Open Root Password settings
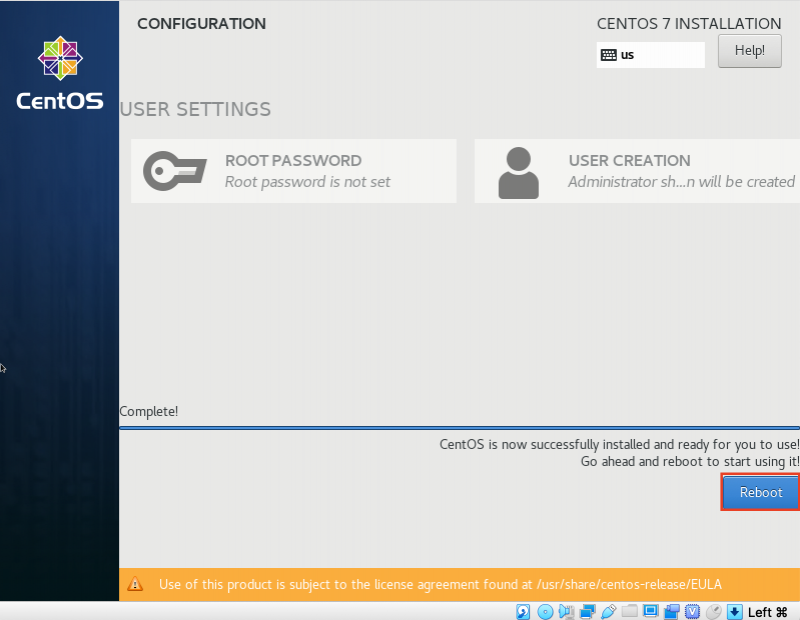The image size is (800, 620). tap(294, 171)
